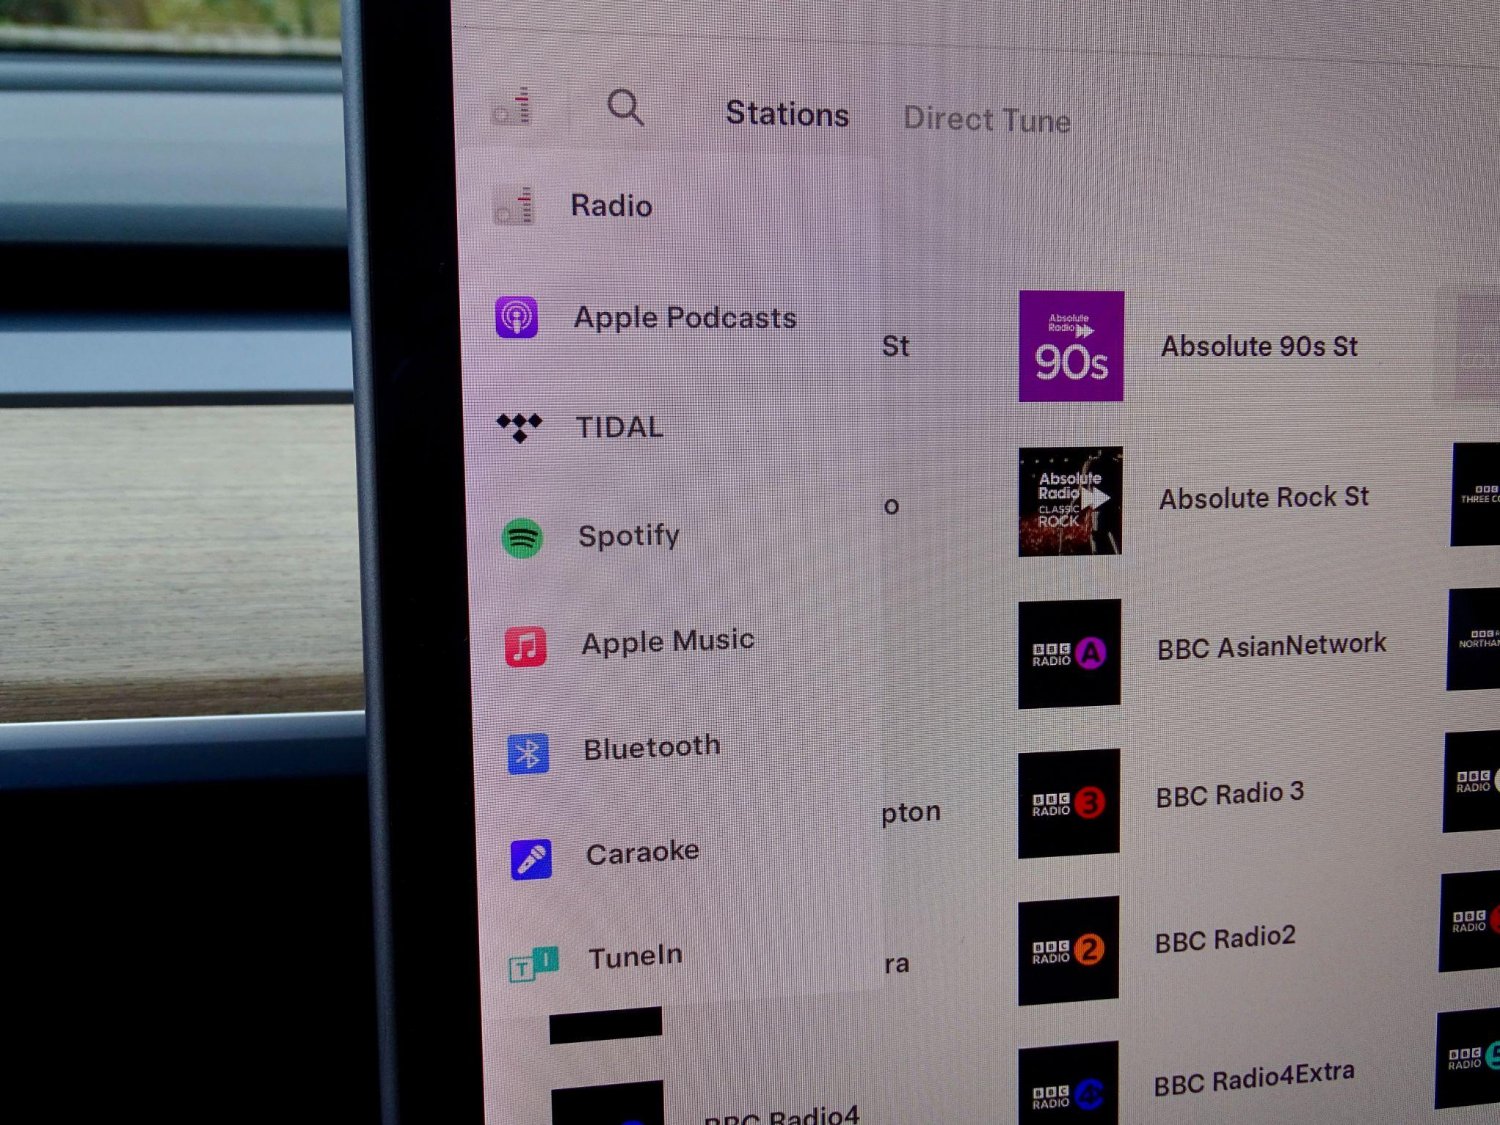Image resolution: width=1500 pixels, height=1125 pixels.
Task: Click the BBC Radio 2 logo
Action: pos(1068,950)
